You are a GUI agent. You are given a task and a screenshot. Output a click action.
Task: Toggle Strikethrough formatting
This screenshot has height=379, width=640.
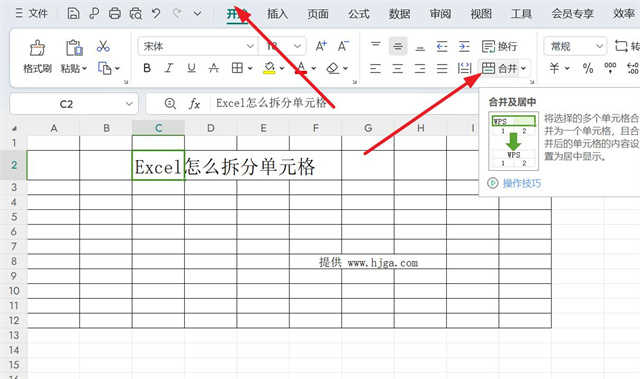[x=214, y=68]
